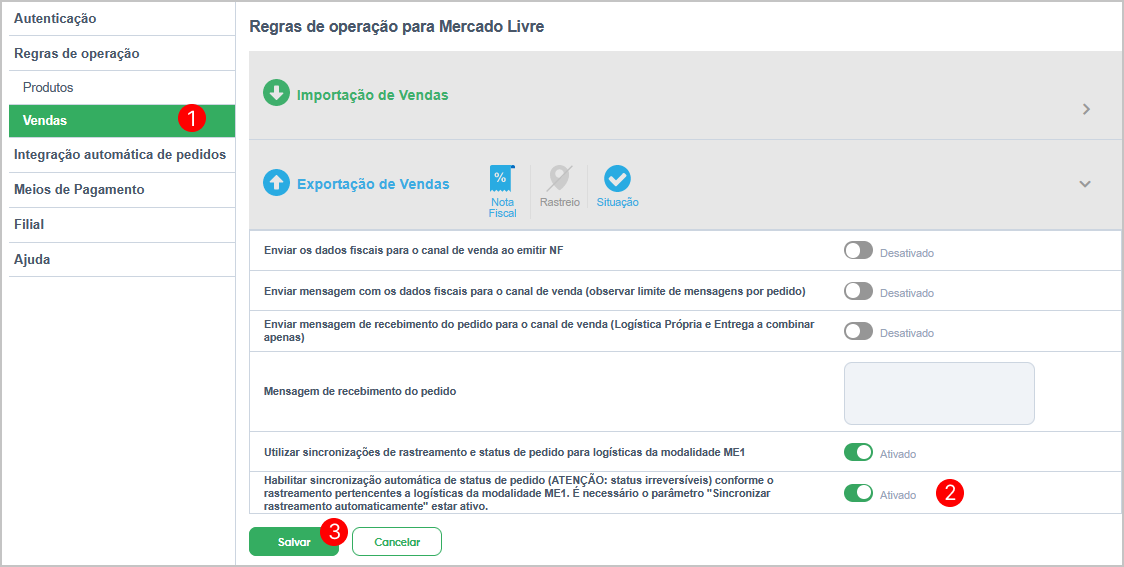Click the Cancelar button
Screen dimensions: 1124x567
(x=397, y=542)
